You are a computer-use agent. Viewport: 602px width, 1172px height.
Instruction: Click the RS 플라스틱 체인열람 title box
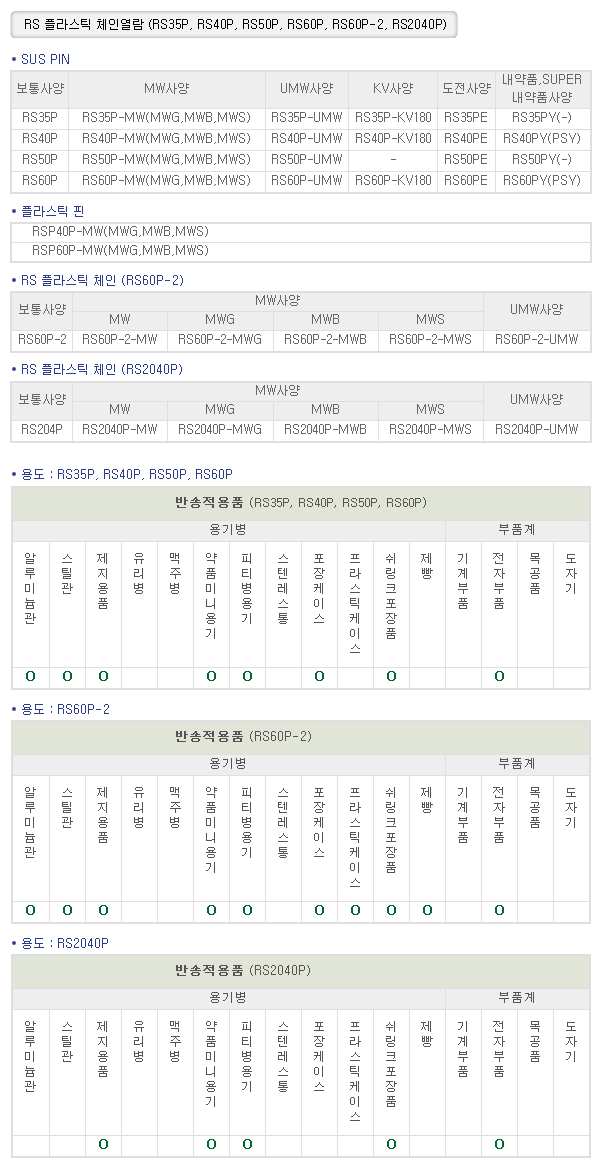tap(233, 25)
